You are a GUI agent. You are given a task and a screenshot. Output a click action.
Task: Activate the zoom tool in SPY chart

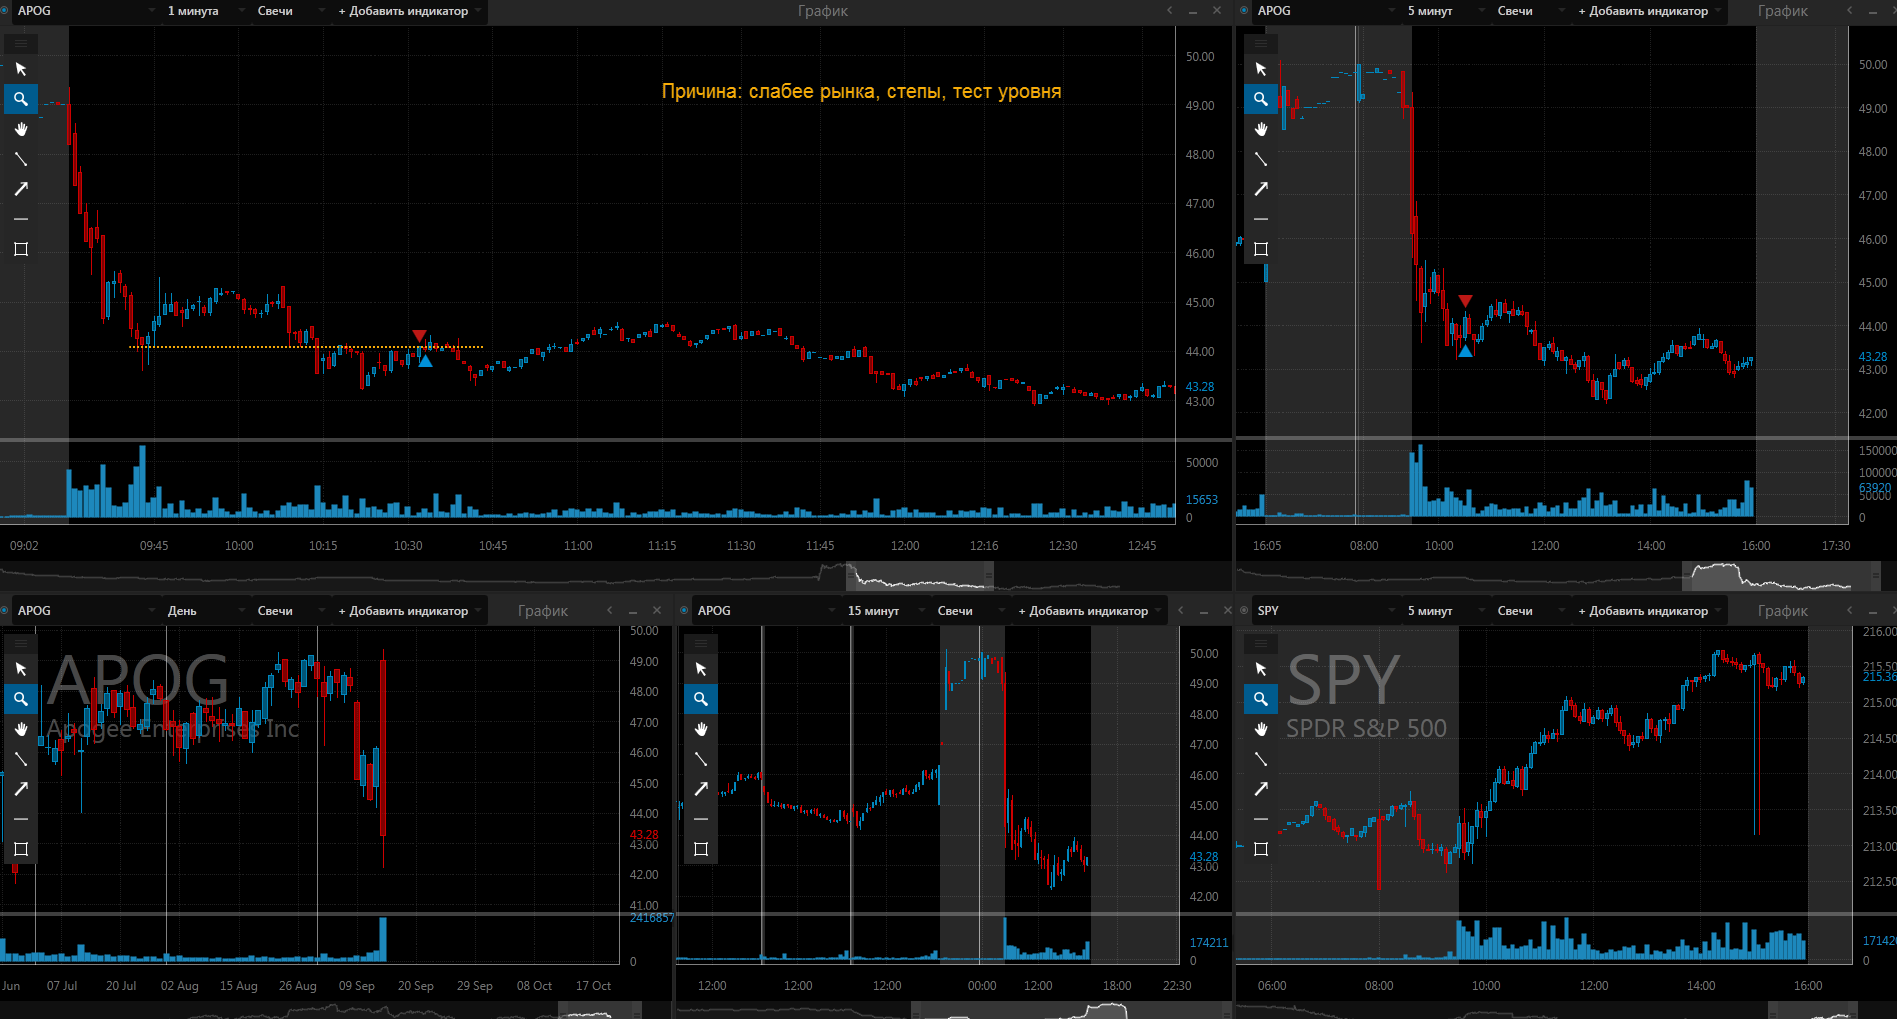tap(1260, 699)
